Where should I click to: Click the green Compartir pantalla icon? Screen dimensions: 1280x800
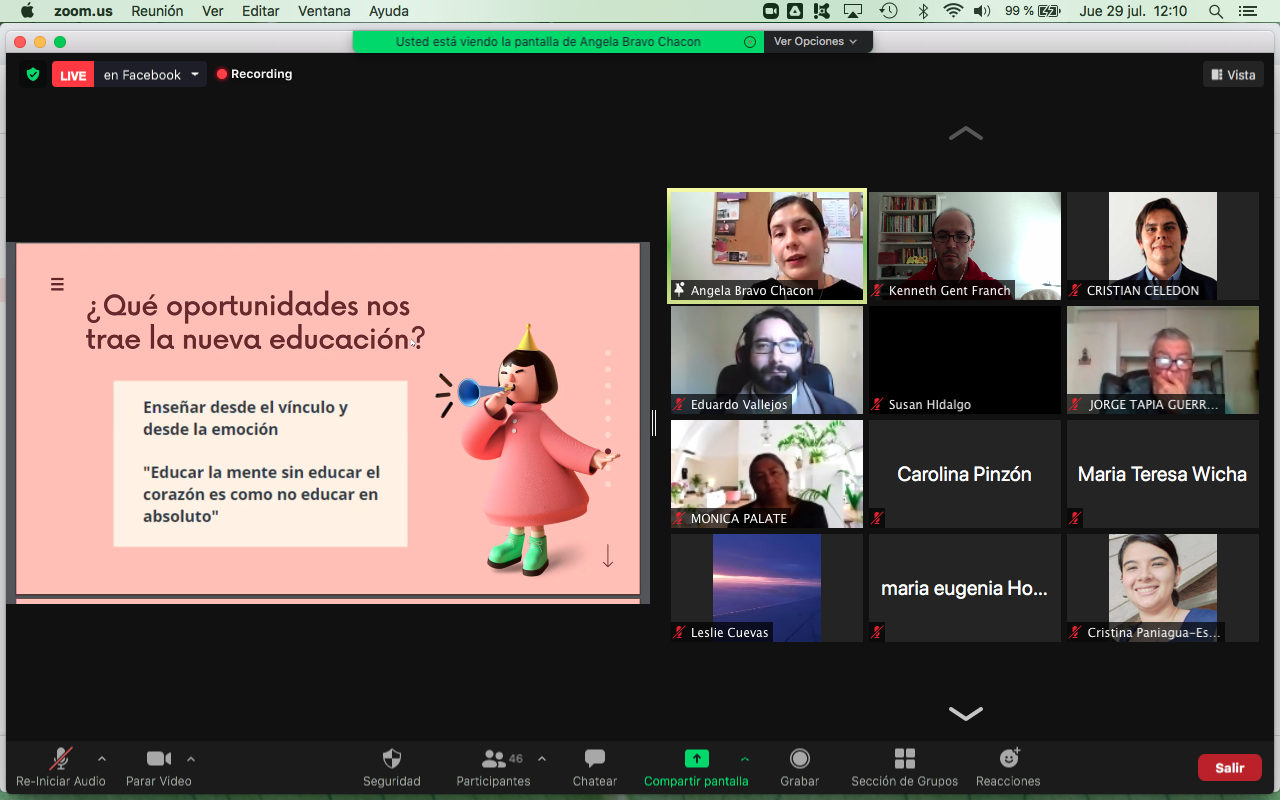tap(696, 759)
